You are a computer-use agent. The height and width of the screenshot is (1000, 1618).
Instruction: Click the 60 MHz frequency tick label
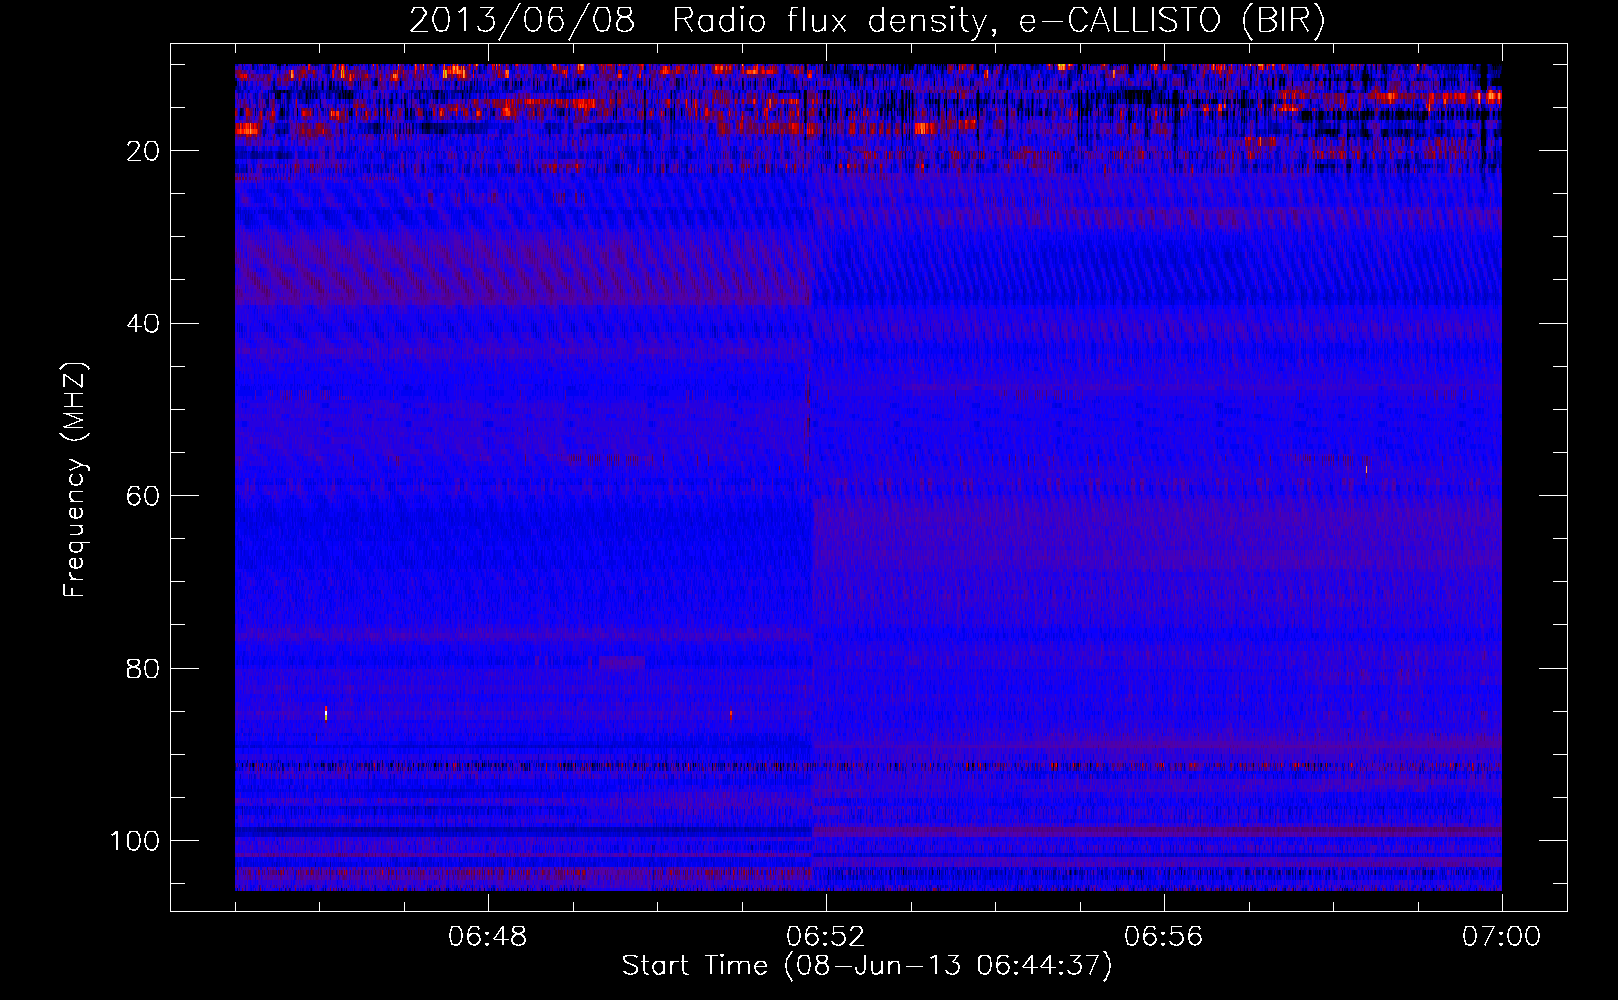[143, 496]
